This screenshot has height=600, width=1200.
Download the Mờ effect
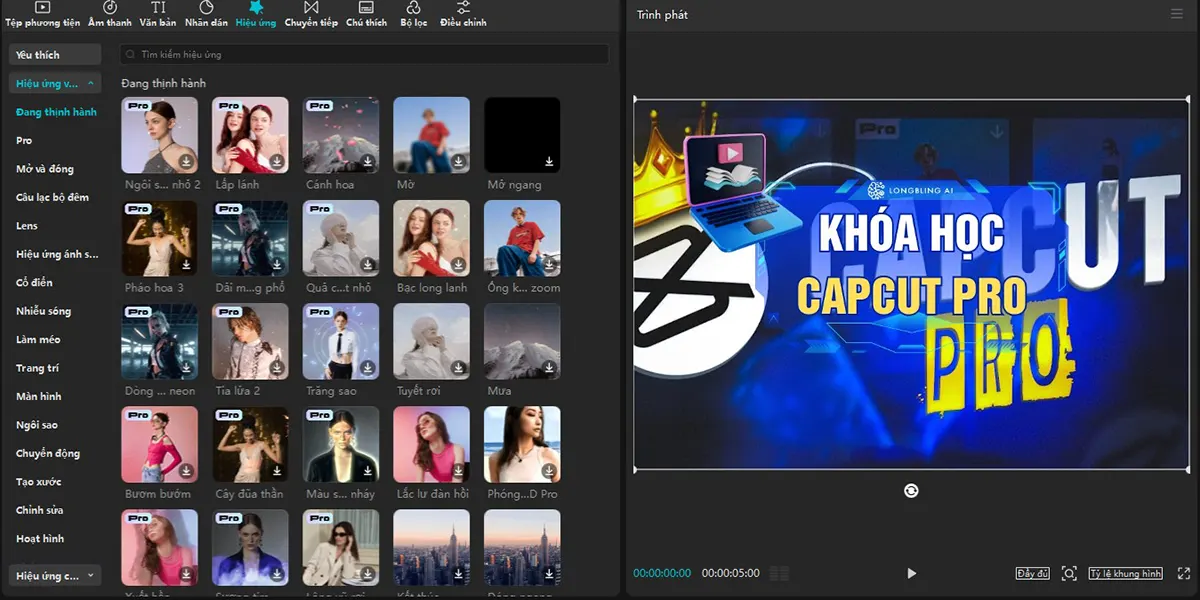(x=458, y=162)
